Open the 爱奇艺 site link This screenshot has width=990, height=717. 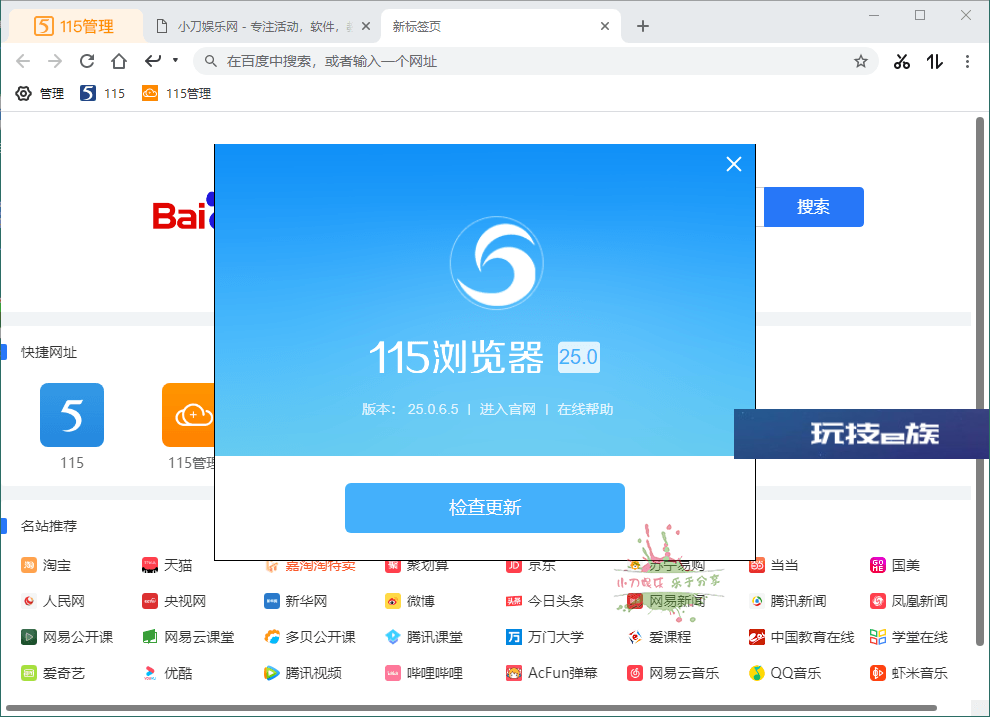pos(53,673)
